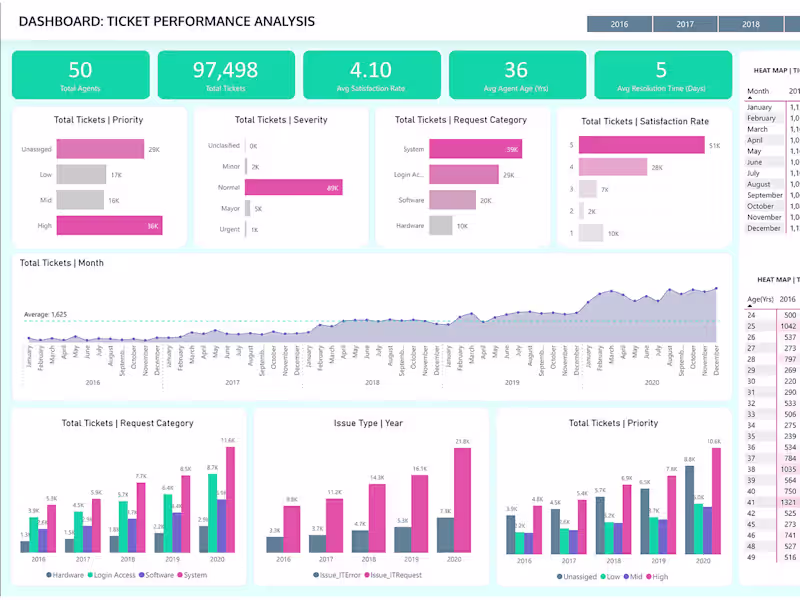Click the High priority legend marker
This screenshot has height=600, width=800.
tap(648, 577)
